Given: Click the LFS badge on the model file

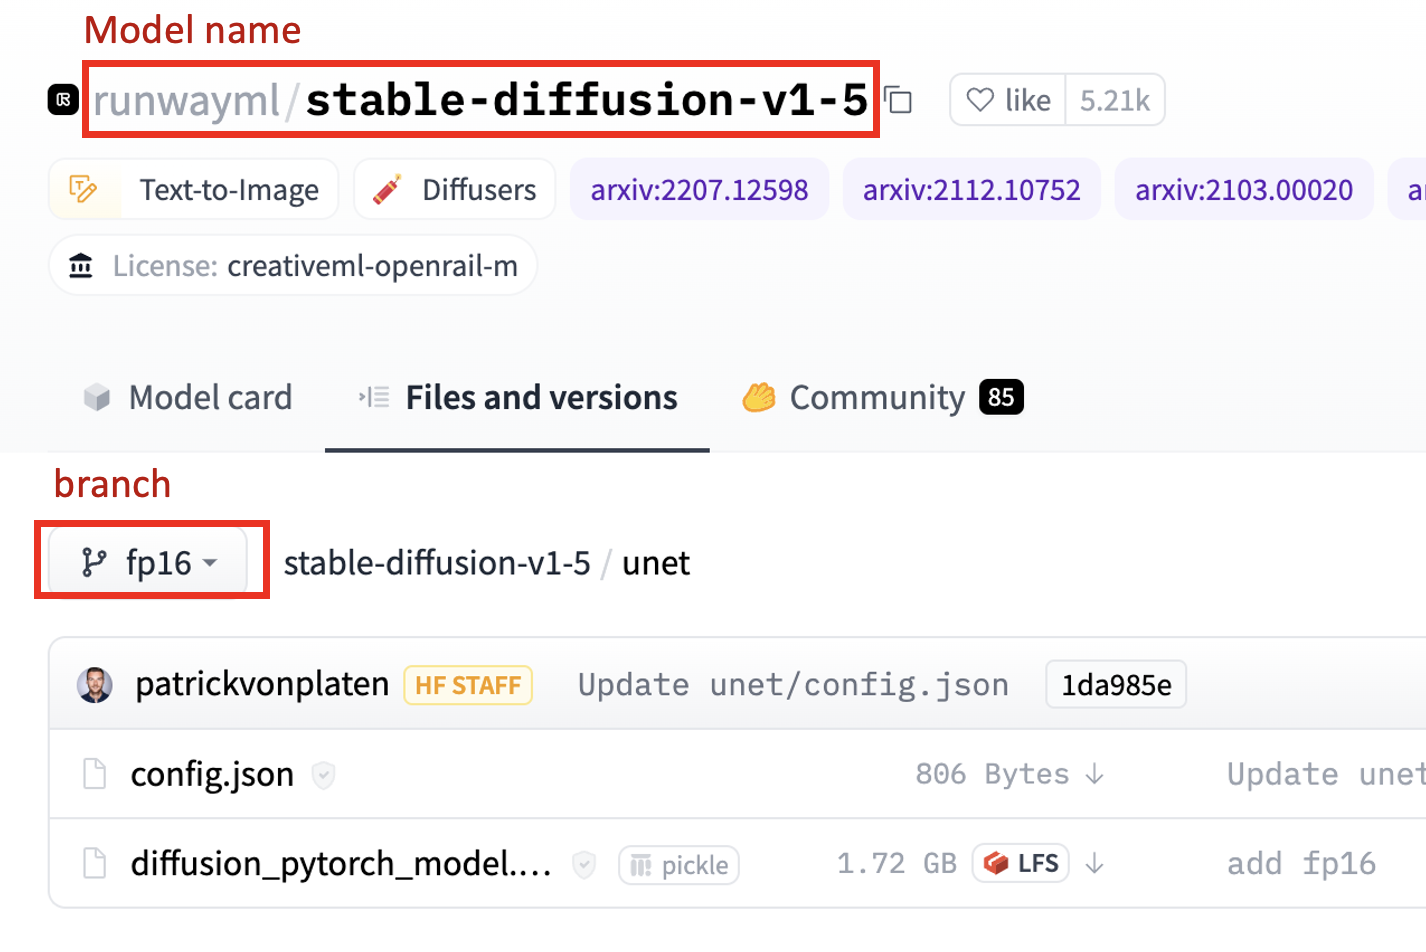Looking at the screenshot, I should (1020, 863).
